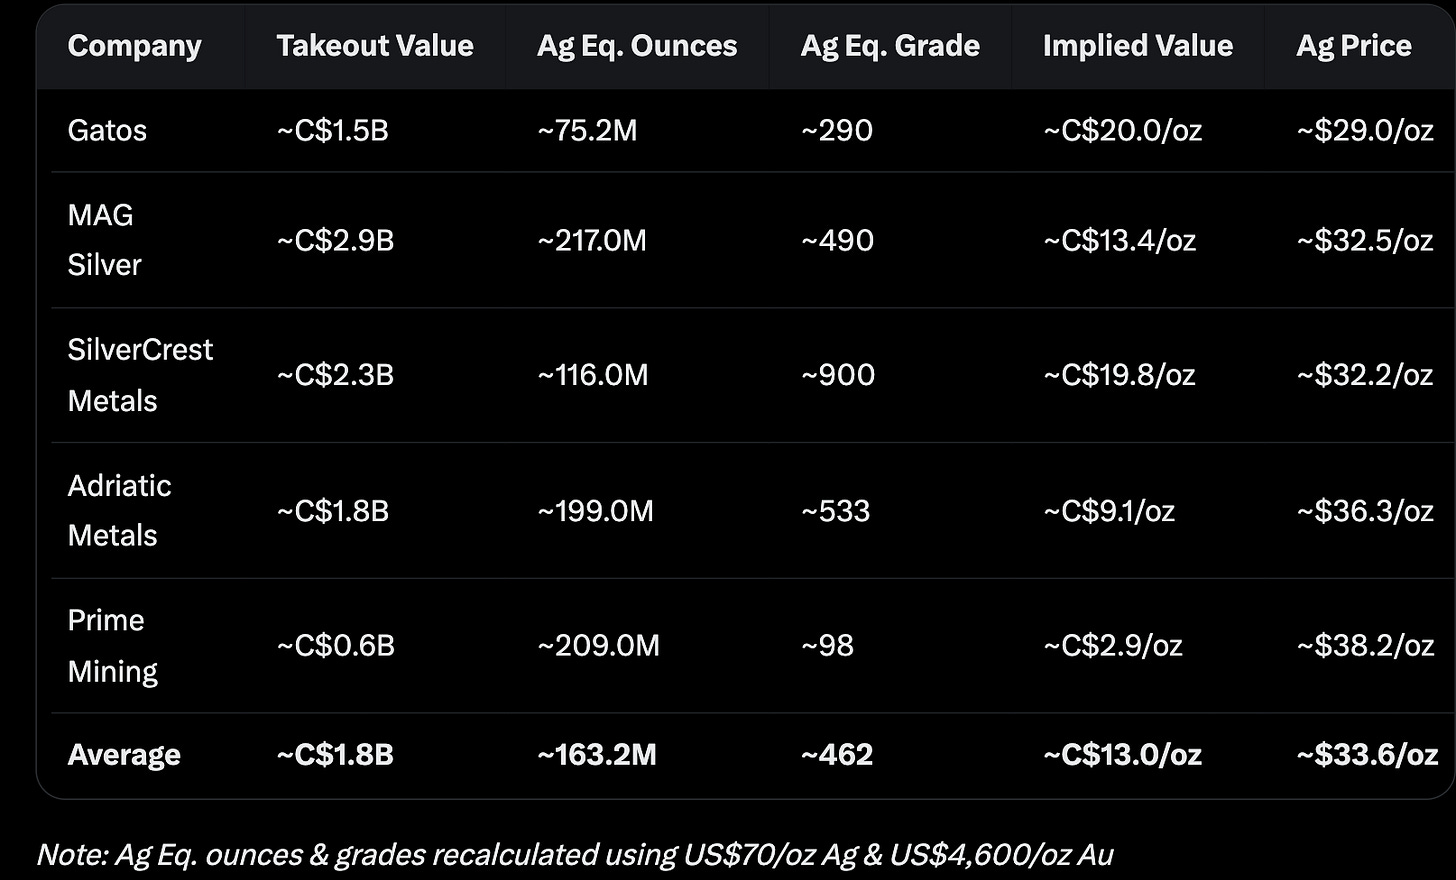The width and height of the screenshot is (1456, 880).
Task: Select the Takeout Value column header
Action: coord(375,46)
